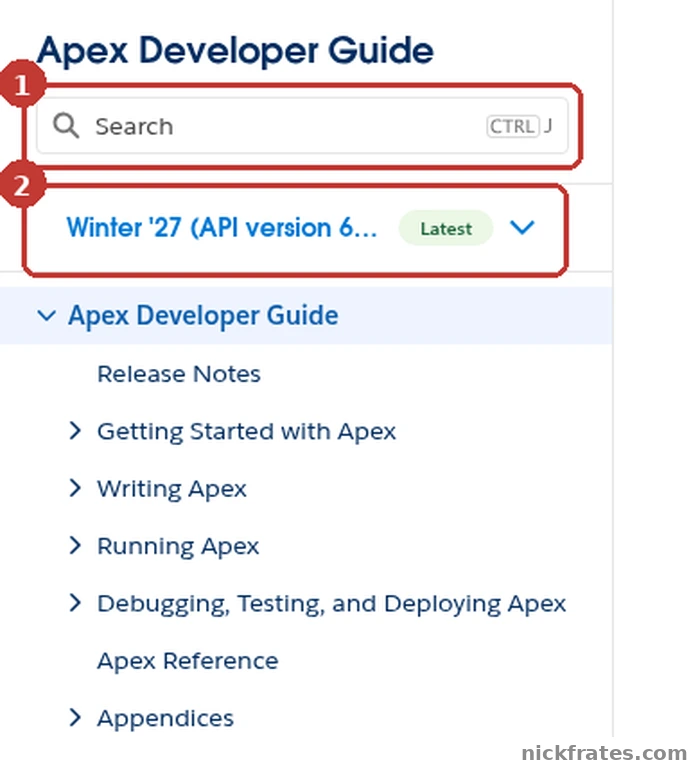Open the Appendices link
700x771 pixels.
(165, 718)
